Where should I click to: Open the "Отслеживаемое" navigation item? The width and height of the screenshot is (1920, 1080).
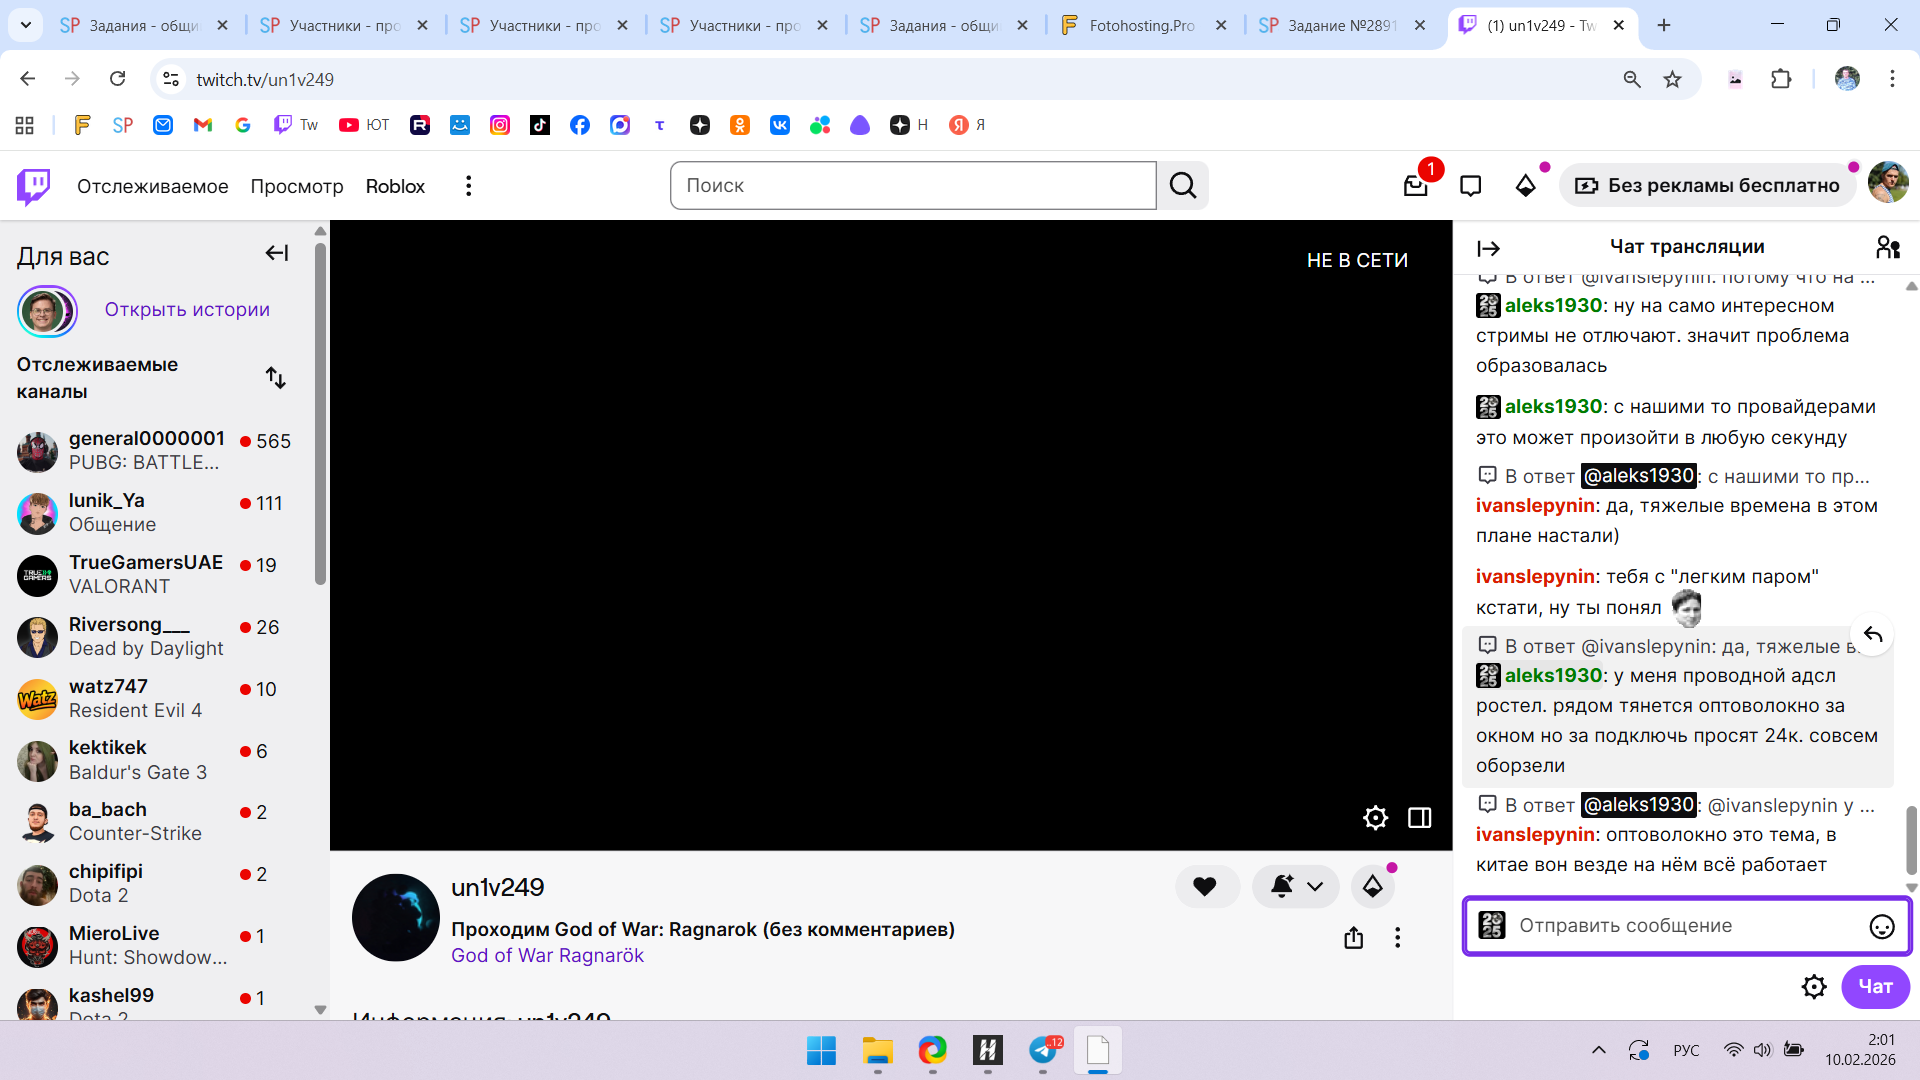[152, 186]
